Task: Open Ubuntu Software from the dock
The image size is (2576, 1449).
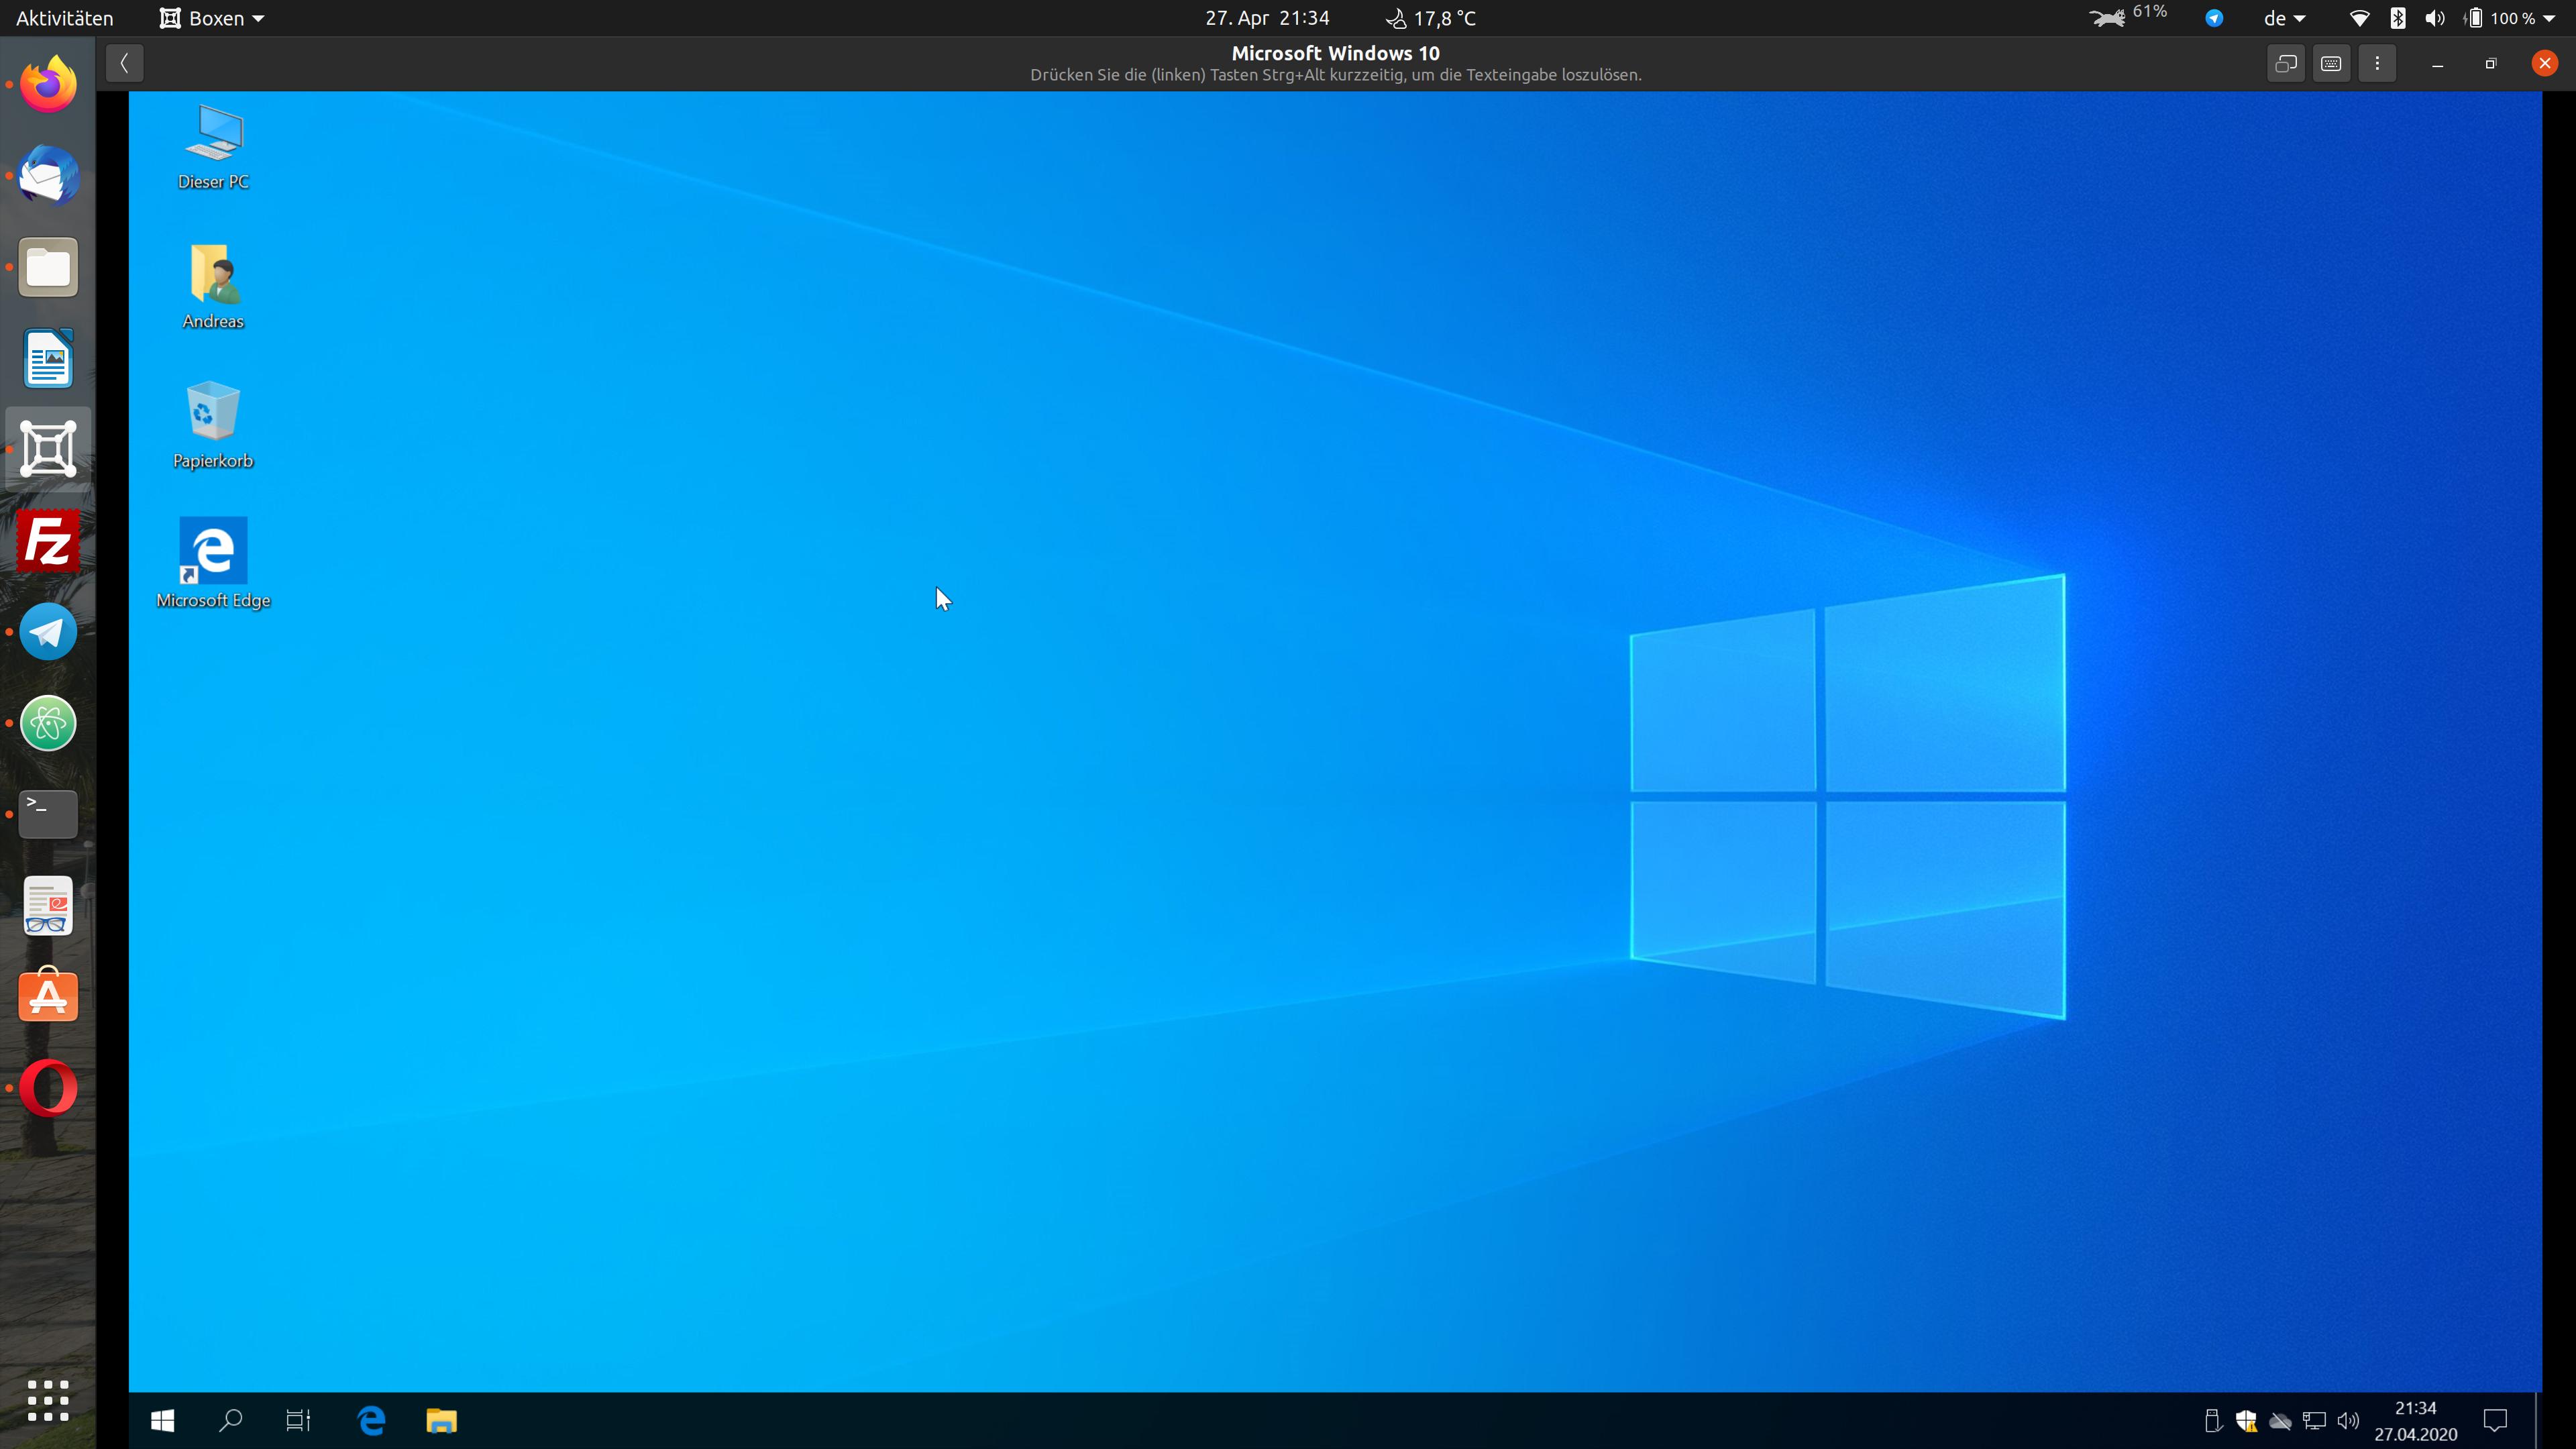Action: click(48, 995)
